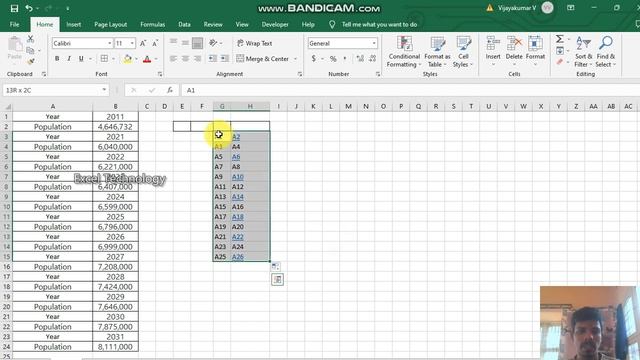Open Find & Select button
The image size is (640, 360).
[606, 52]
